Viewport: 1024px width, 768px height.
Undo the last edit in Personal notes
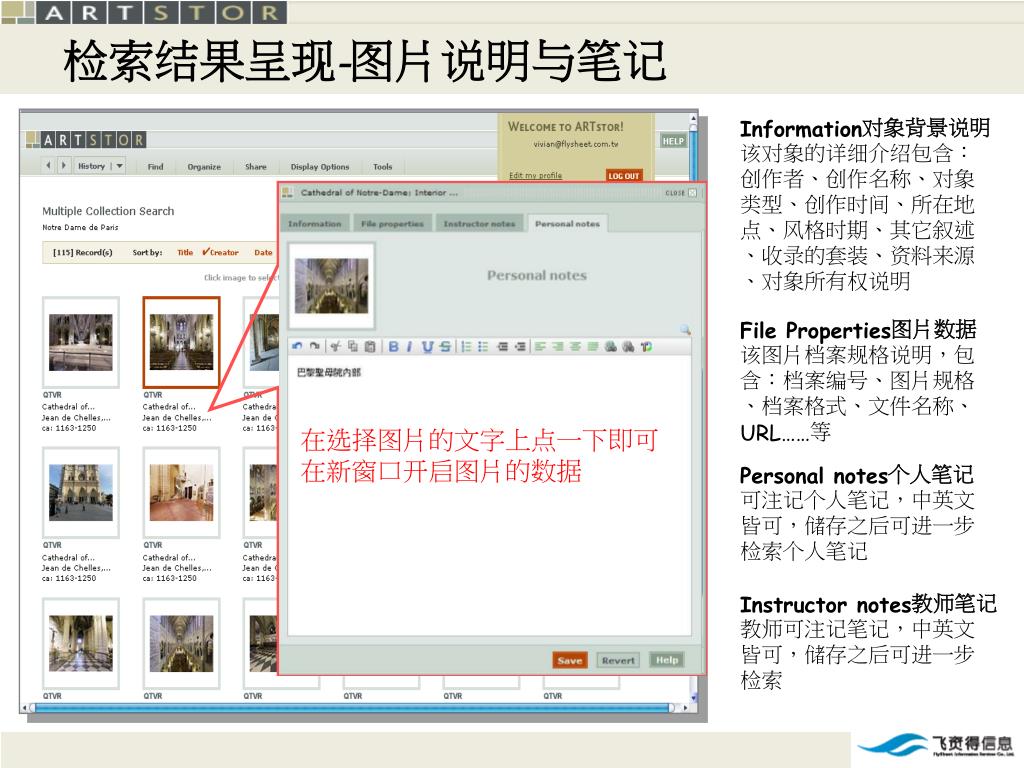[x=297, y=346]
